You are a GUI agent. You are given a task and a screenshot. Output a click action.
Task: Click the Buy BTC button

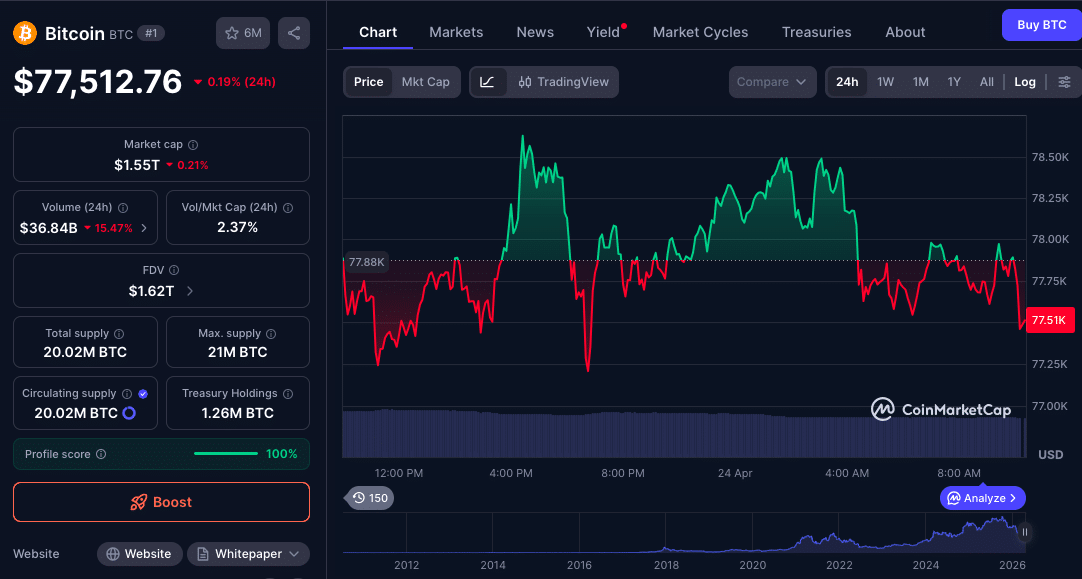point(1041,25)
